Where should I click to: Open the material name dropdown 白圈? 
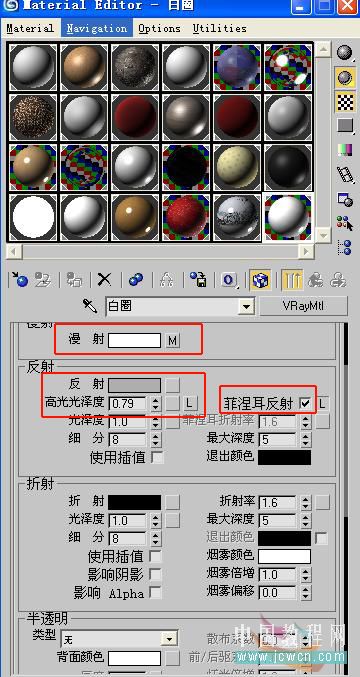tap(246, 307)
